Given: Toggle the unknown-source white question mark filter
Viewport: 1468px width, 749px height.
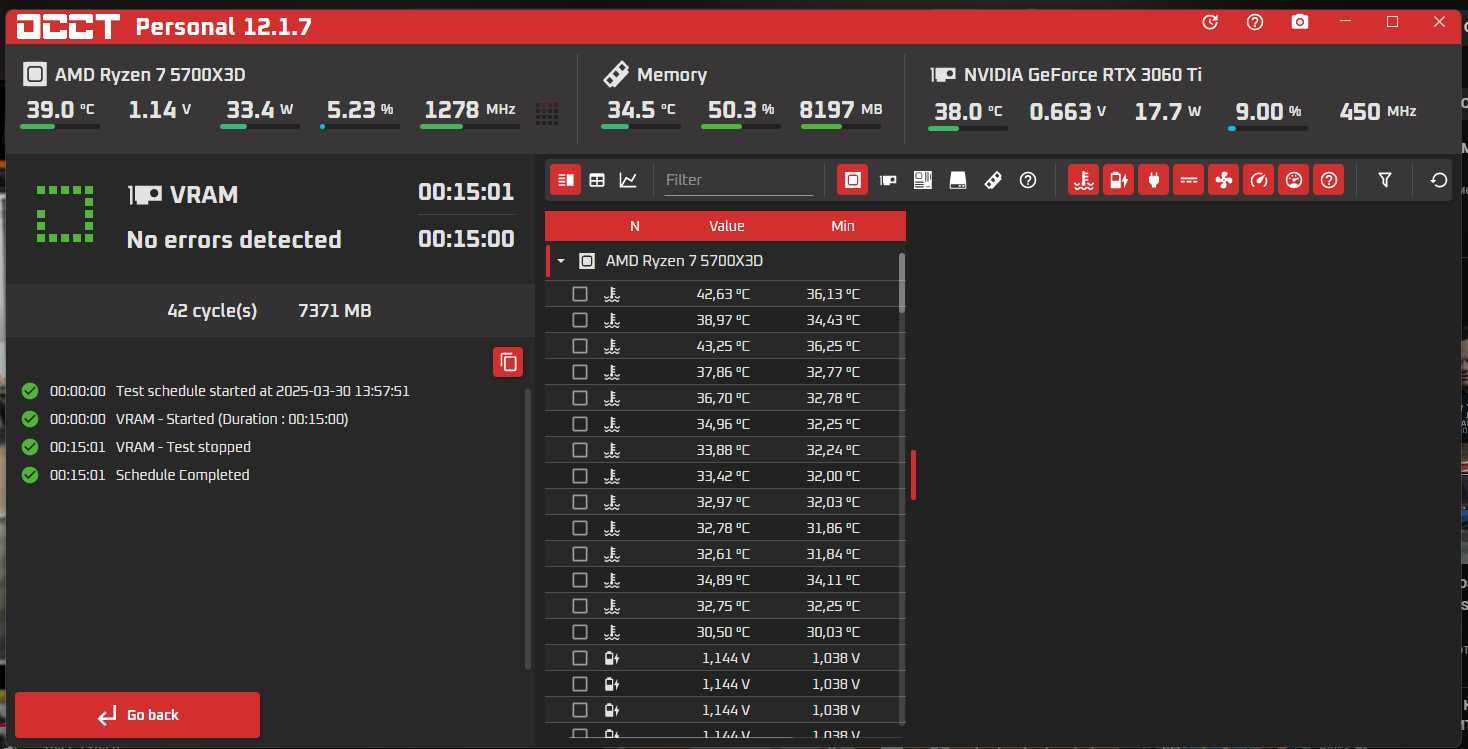Looking at the screenshot, I should pyautogui.click(x=1028, y=180).
